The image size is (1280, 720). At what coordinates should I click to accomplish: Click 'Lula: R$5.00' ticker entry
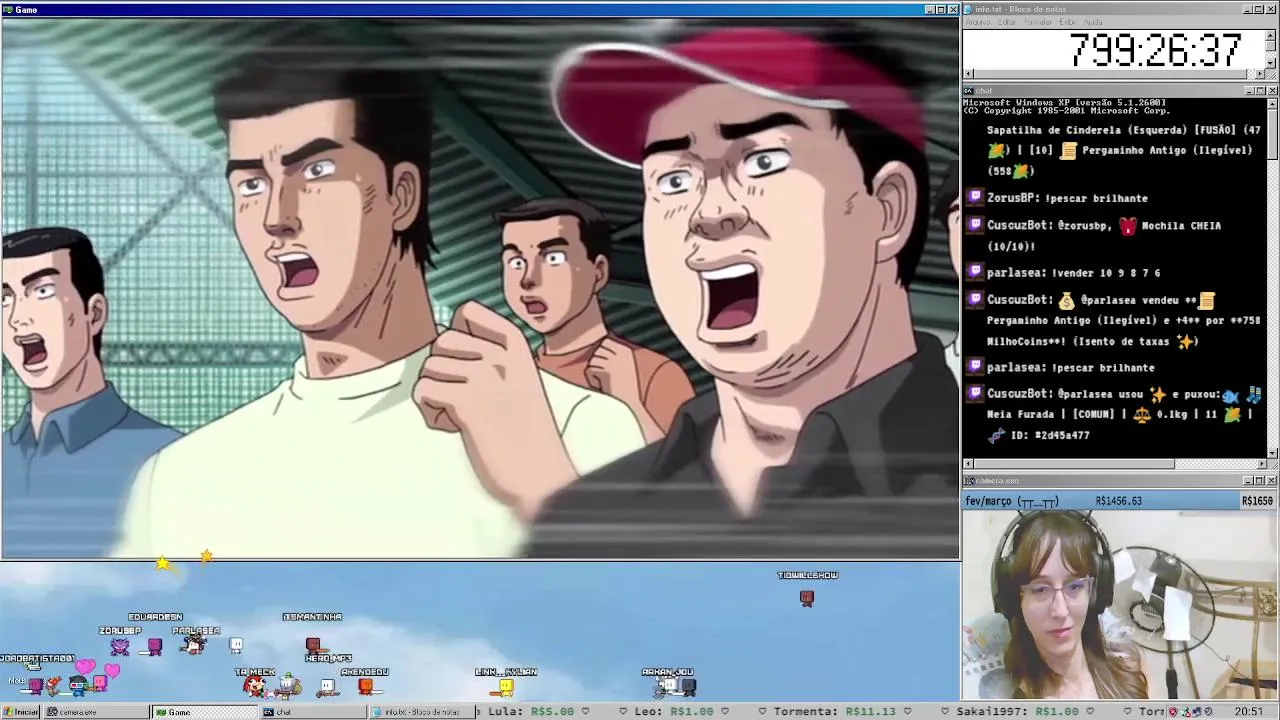[x=531, y=712]
